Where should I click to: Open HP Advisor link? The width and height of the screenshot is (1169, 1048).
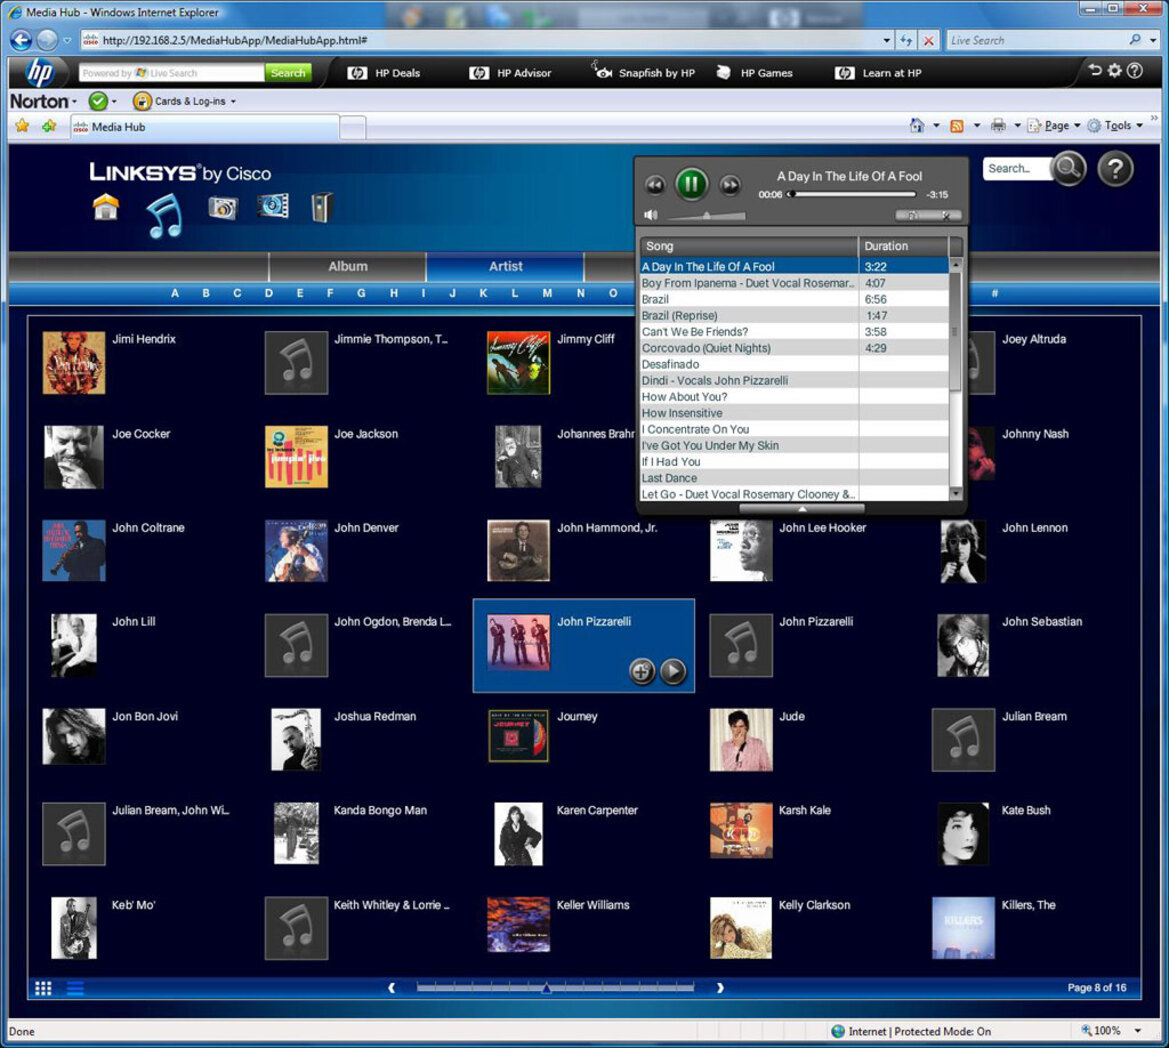click(511, 72)
